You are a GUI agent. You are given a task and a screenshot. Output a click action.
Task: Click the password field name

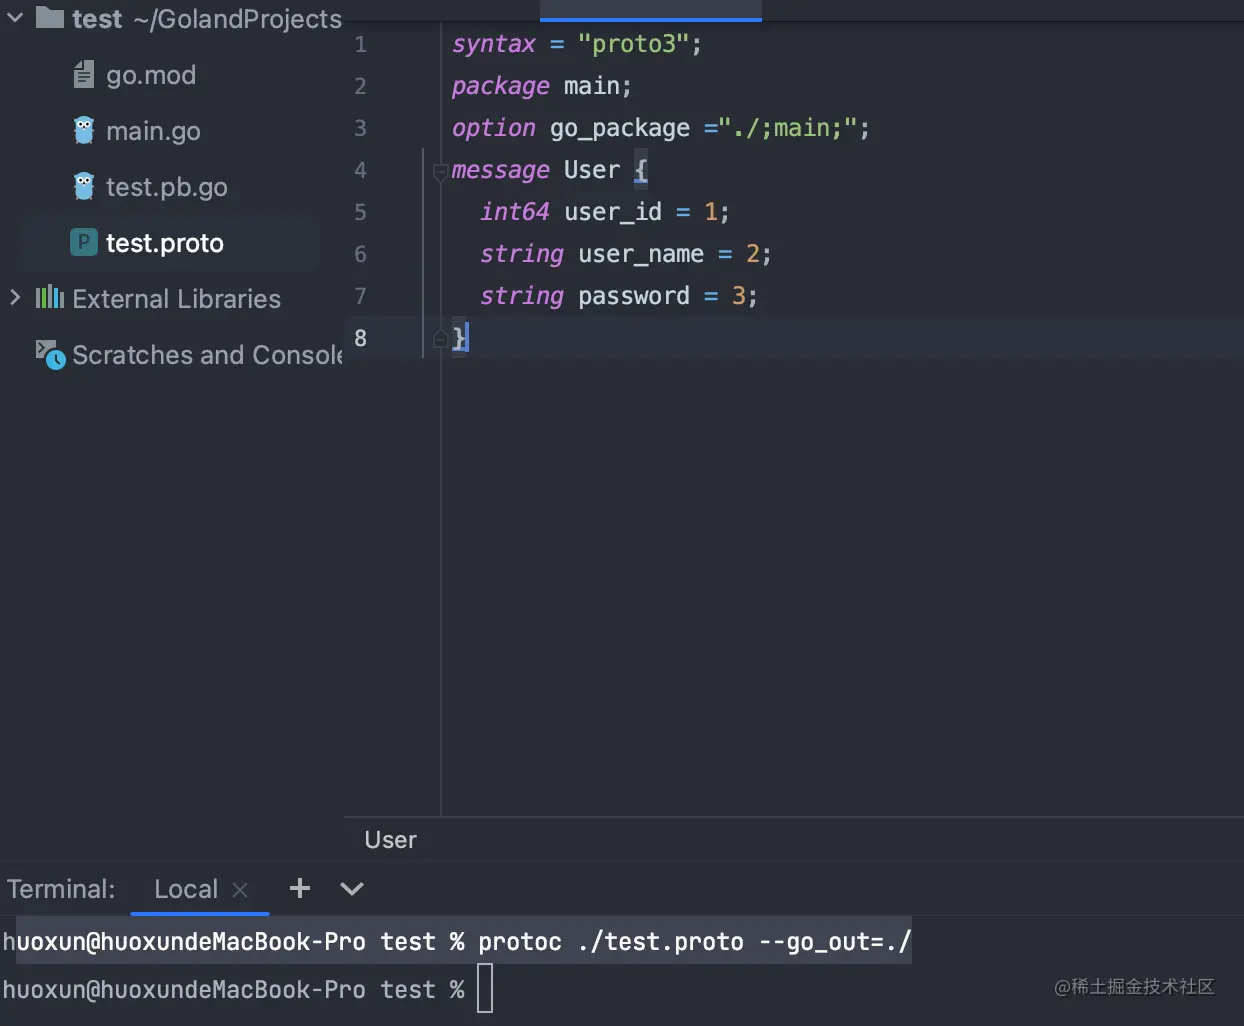(634, 297)
